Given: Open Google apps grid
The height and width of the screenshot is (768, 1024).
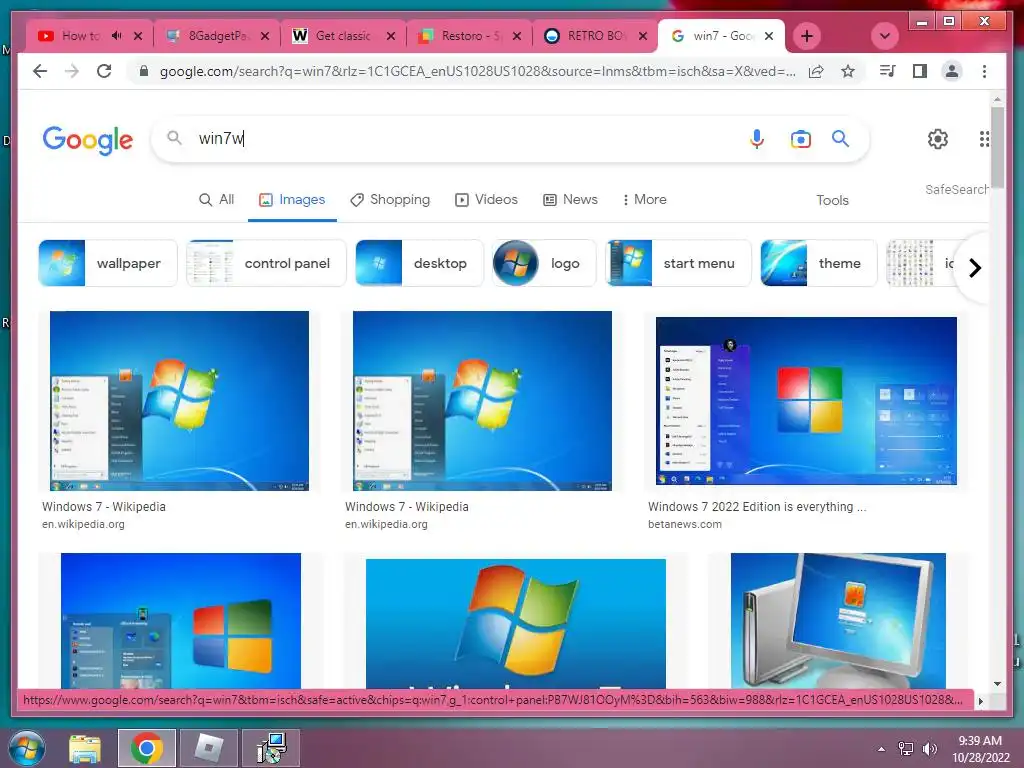Looking at the screenshot, I should (x=984, y=138).
